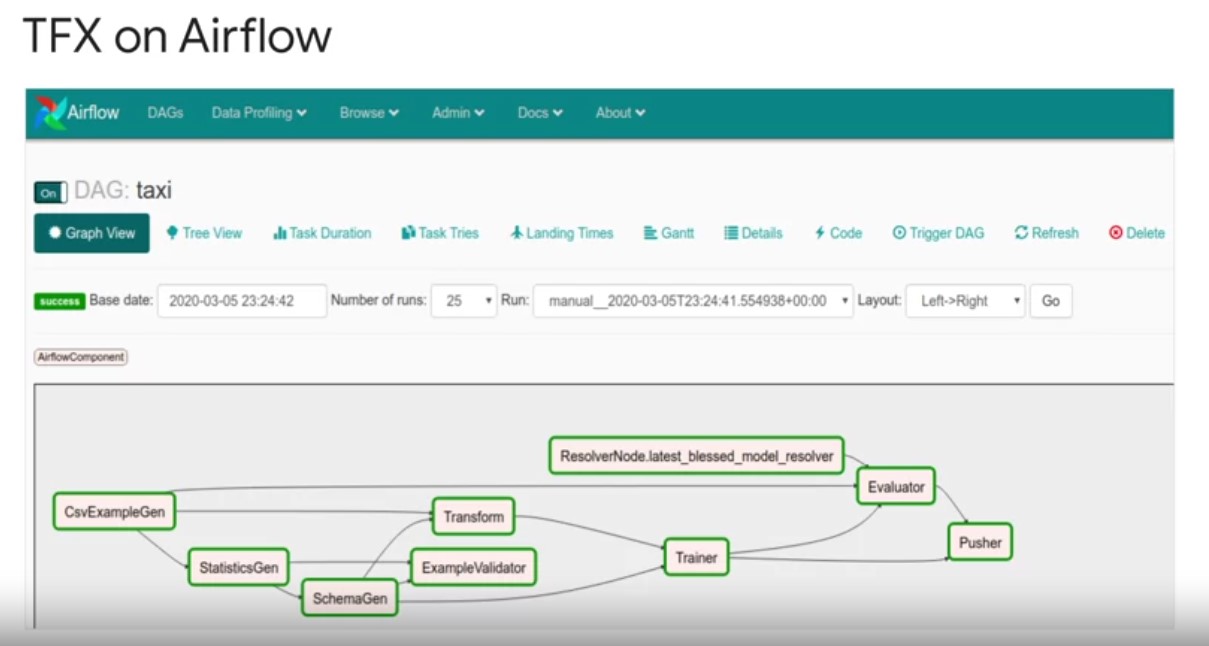Toggle the taxi DAG On switch

[x=50, y=193]
